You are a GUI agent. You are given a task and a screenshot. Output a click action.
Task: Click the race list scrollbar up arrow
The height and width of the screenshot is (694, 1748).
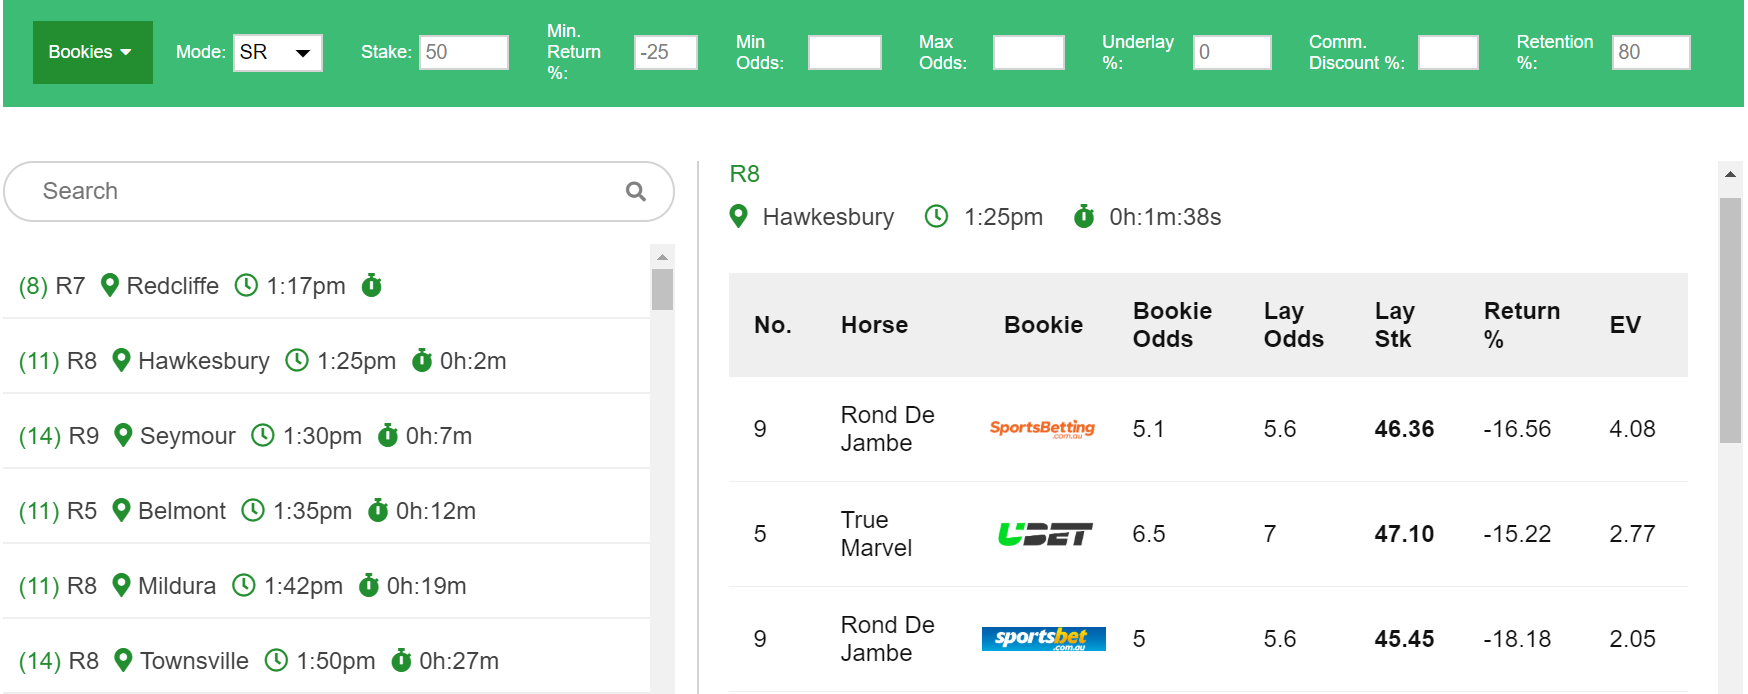pyautogui.click(x=662, y=257)
